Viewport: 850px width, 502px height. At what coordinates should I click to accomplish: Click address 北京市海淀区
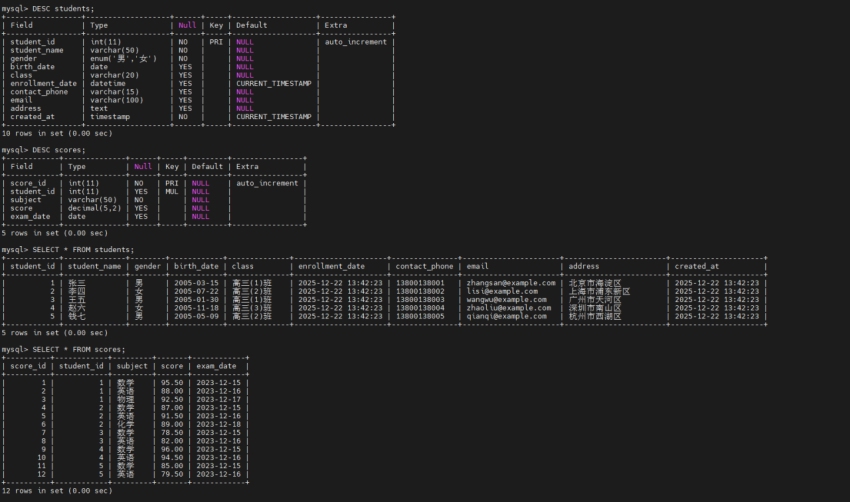pos(595,283)
